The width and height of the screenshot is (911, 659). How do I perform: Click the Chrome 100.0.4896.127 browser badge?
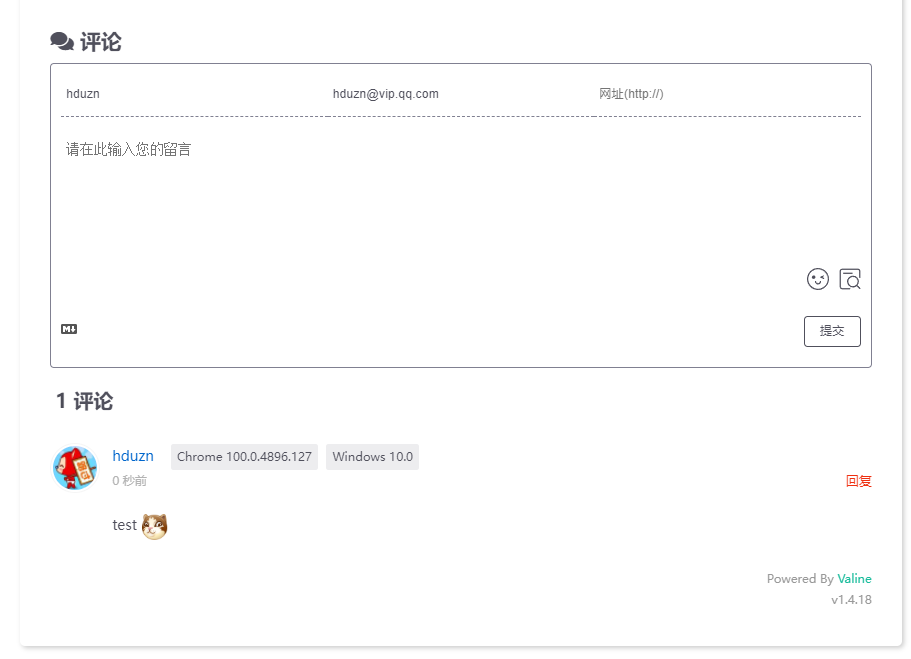tap(244, 457)
